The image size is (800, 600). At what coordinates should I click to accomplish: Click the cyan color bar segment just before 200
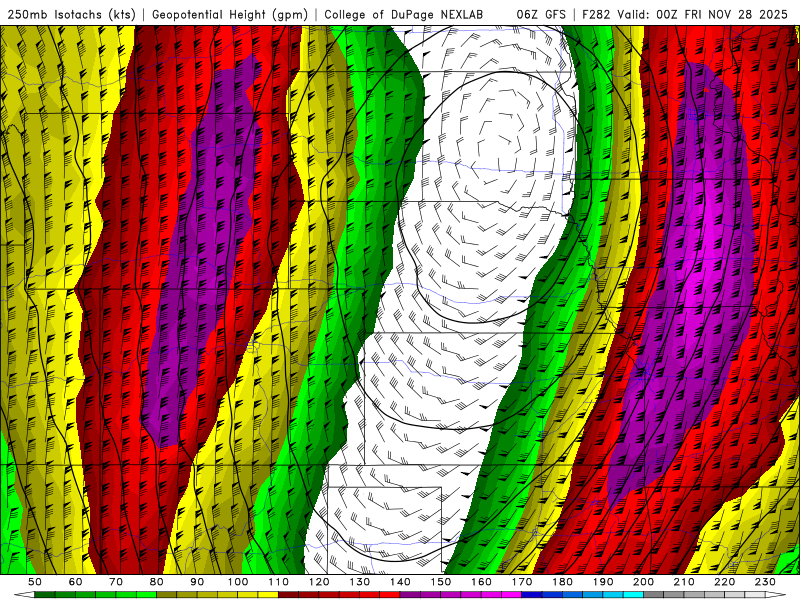(634, 595)
